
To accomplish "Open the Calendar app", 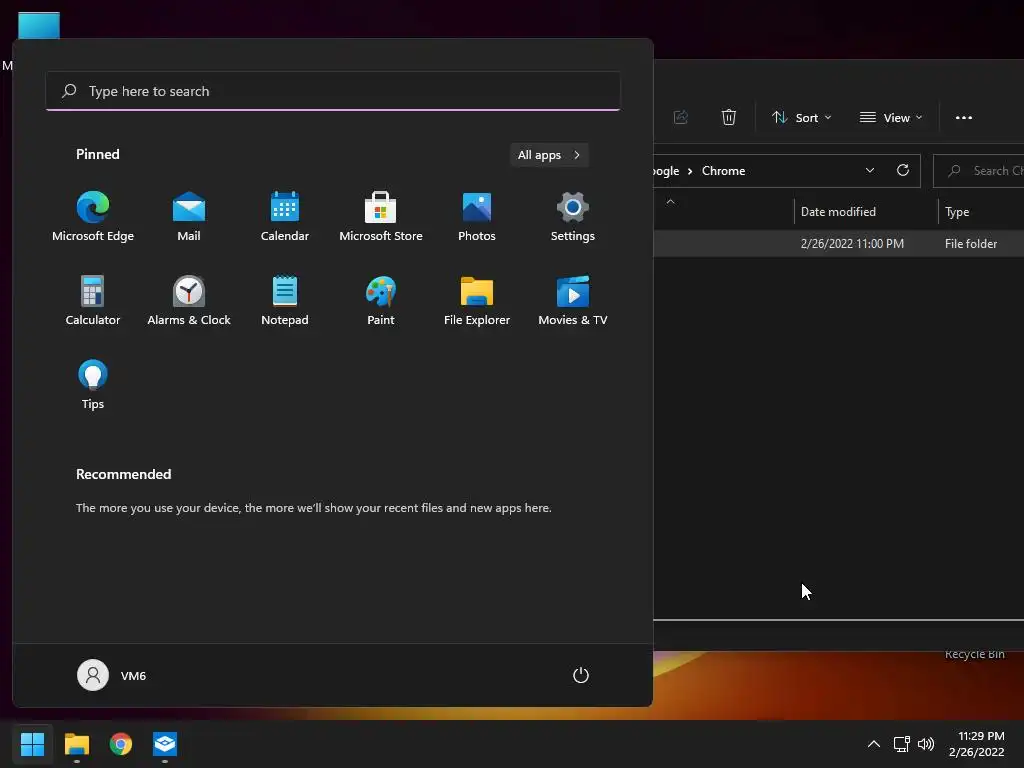I will coord(285,217).
